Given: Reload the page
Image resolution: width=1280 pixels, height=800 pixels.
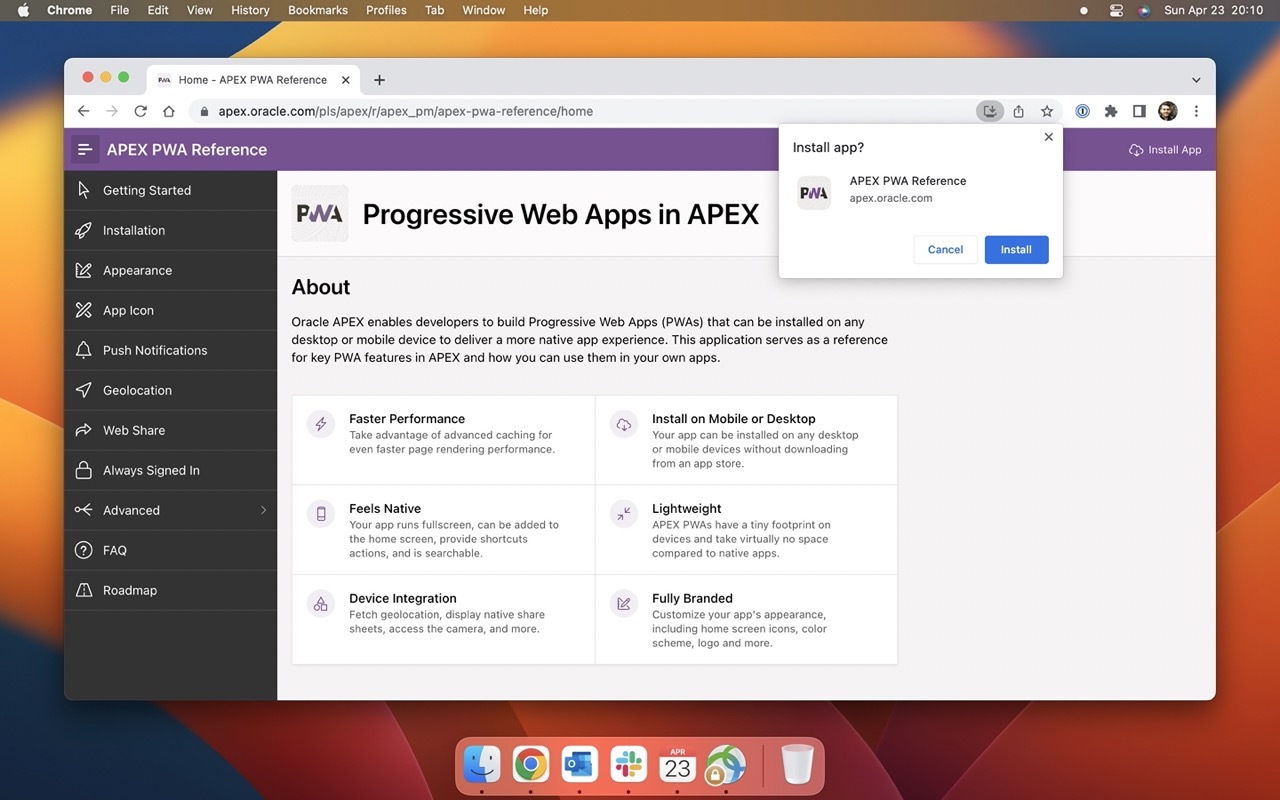Looking at the screenshot, I should tap(140, 111).
